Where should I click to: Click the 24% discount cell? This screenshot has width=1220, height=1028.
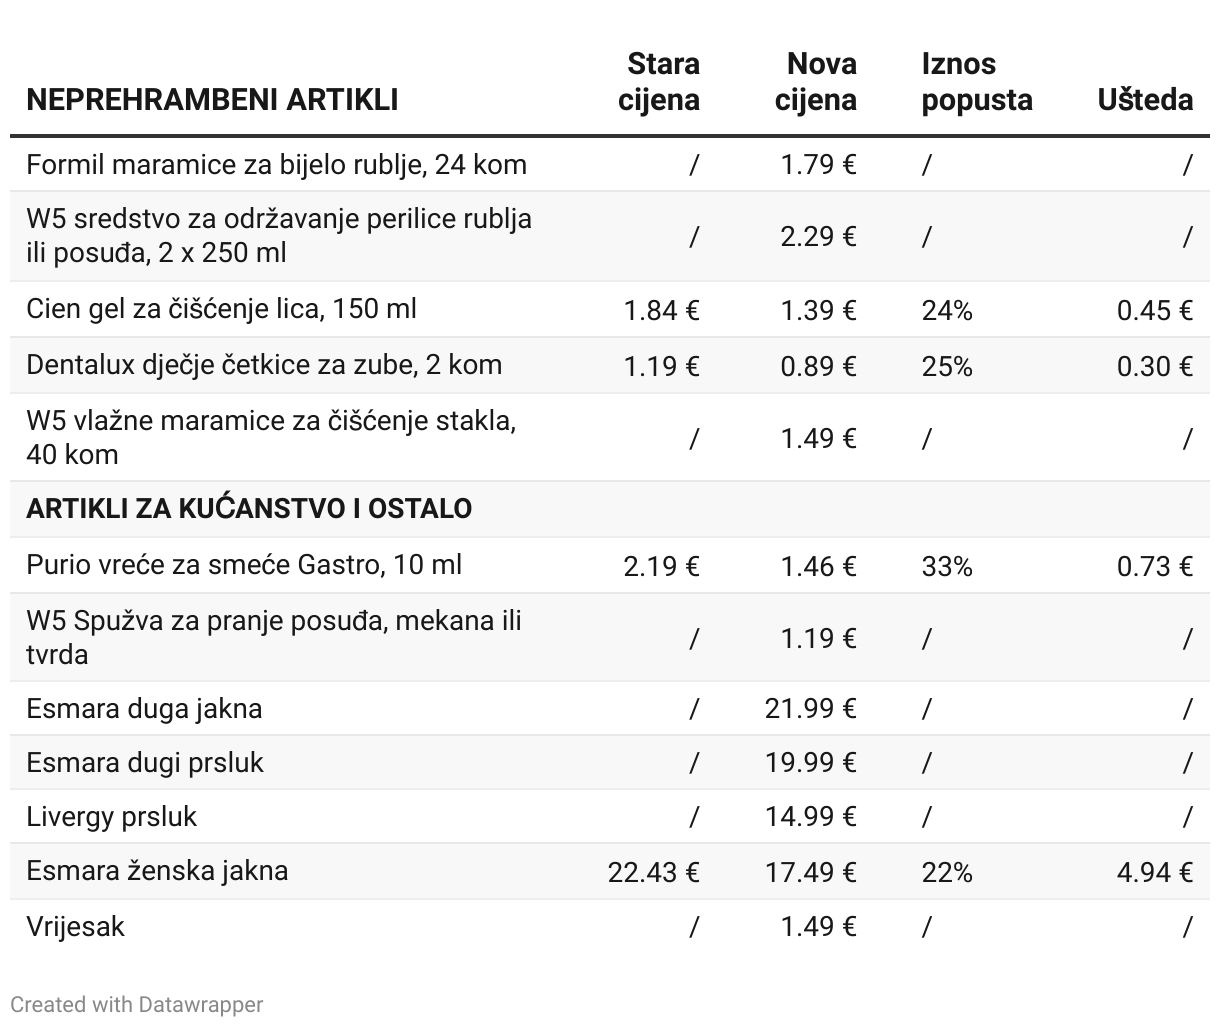tap(946, 310)
